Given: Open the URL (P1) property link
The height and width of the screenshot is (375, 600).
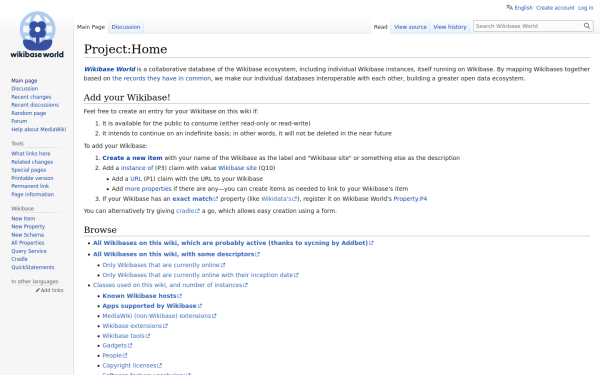Looking at the screenshot, I should point(136,179).
